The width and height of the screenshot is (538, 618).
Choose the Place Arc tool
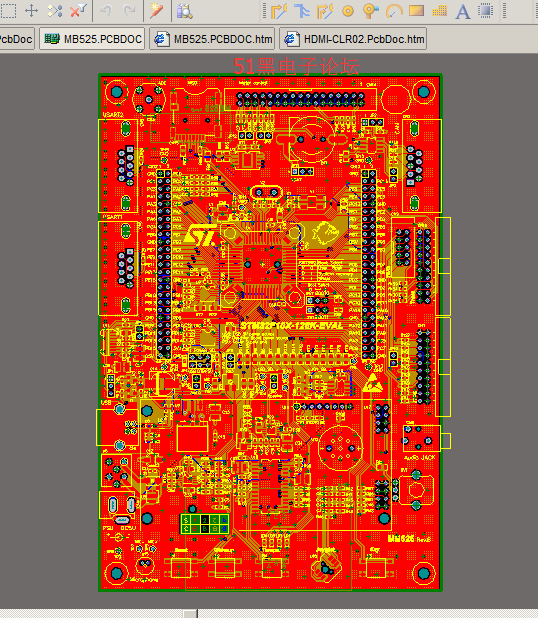[394, 11]
